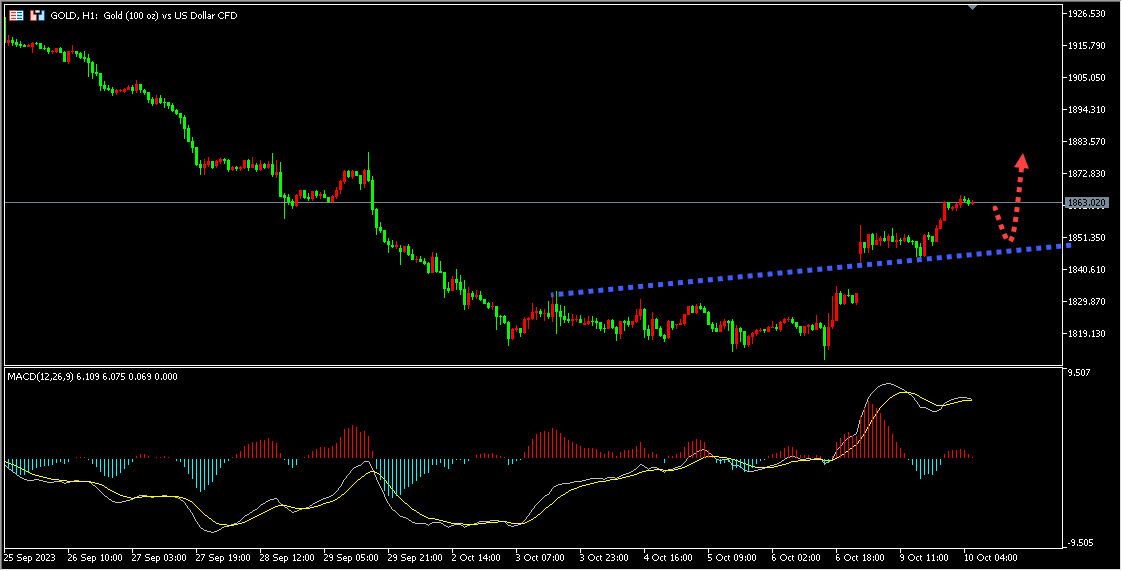Open the Depth of Market table icon
1122x571 pixels.
pos(16,15)
